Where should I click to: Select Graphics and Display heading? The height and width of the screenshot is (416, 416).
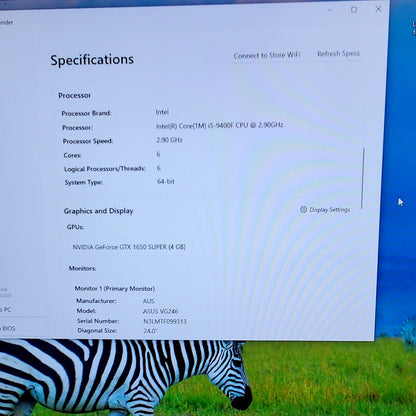98,211
